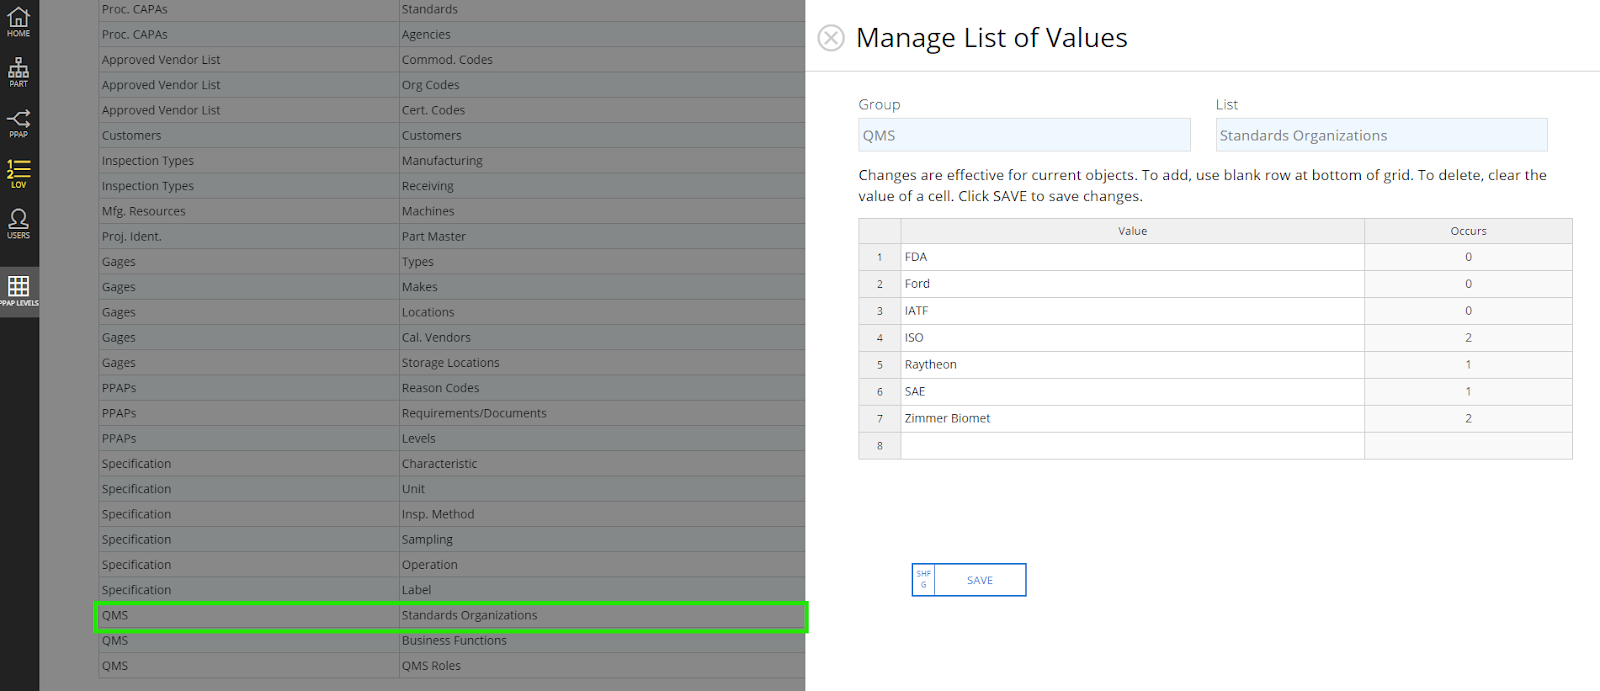Select the SAE value cell
This screenshot has width=1600, height=691.
click(x=1132, y=392)
